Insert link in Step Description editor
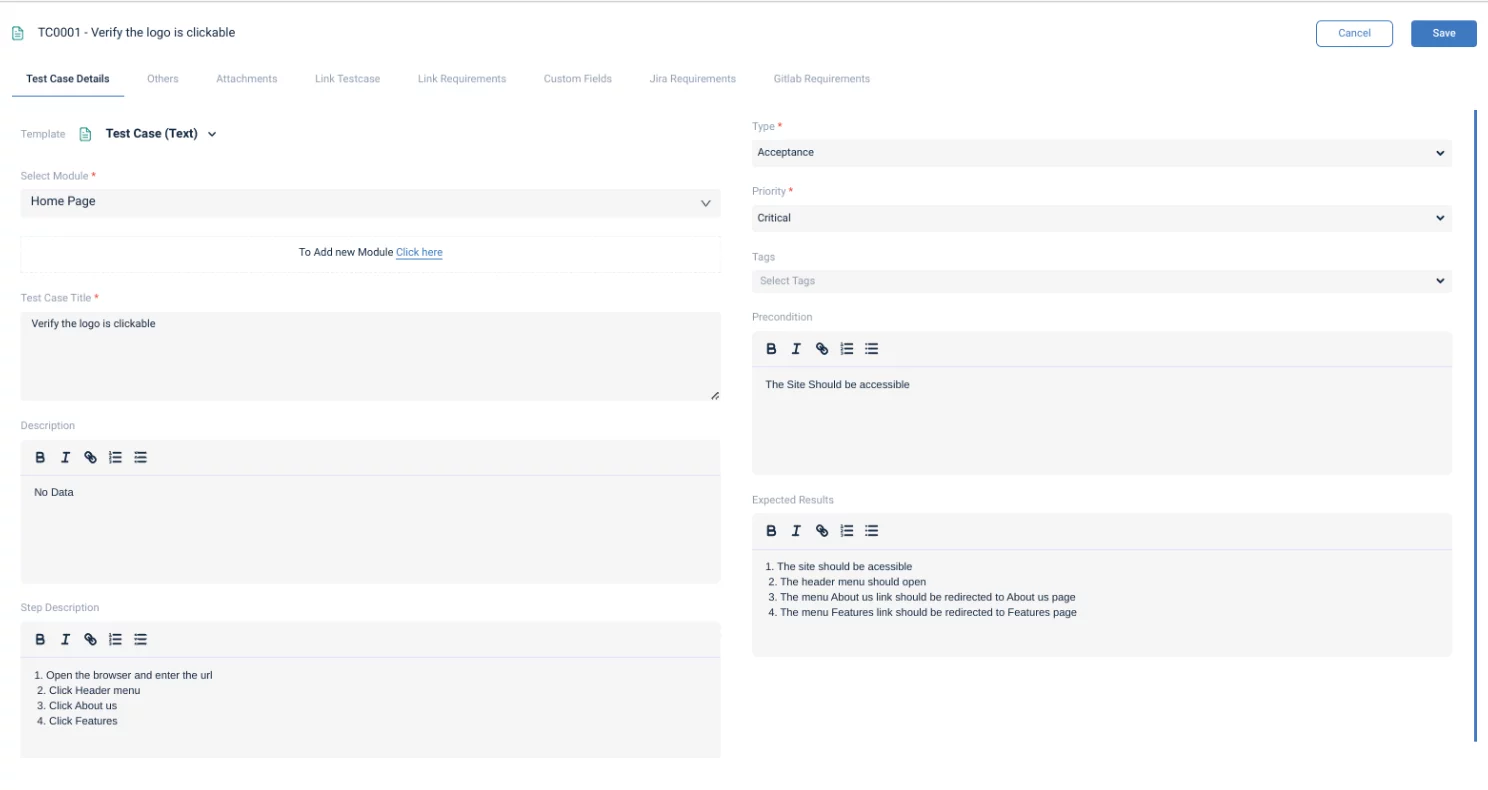This screenshot has width=1488, height=790. coord(90,639)
